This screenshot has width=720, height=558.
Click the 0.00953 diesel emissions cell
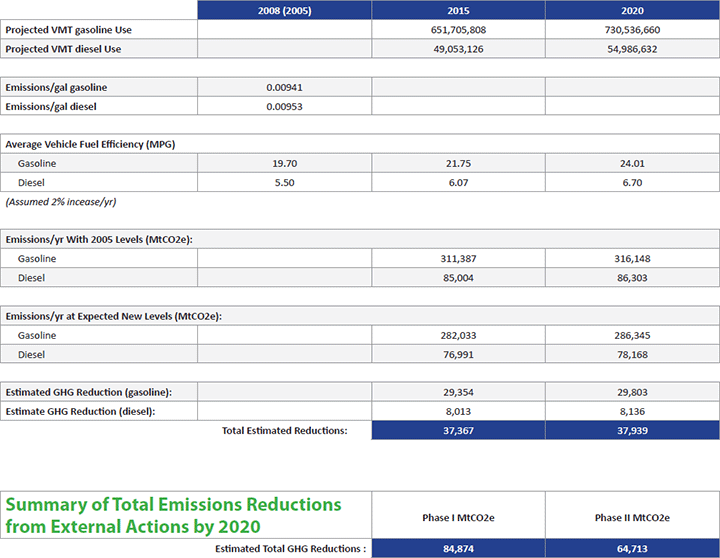point(284,106)
